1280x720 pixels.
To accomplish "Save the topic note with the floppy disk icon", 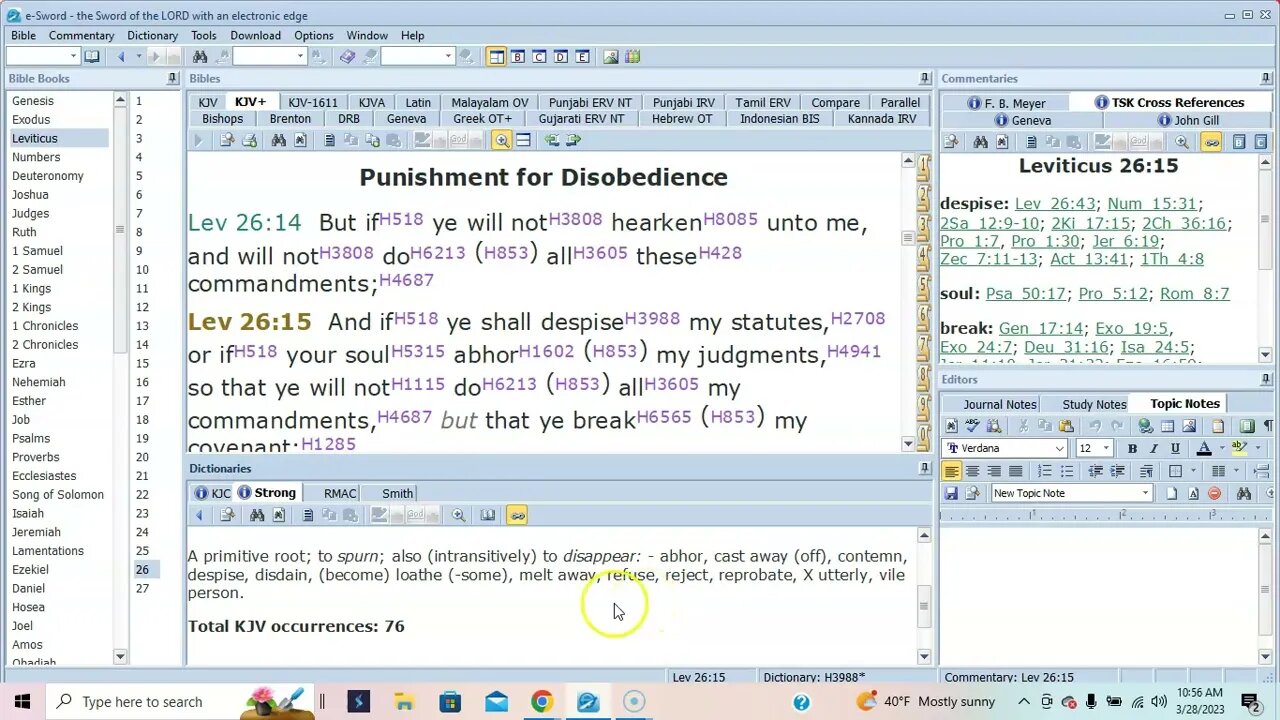I will click(x=951, y=493).
